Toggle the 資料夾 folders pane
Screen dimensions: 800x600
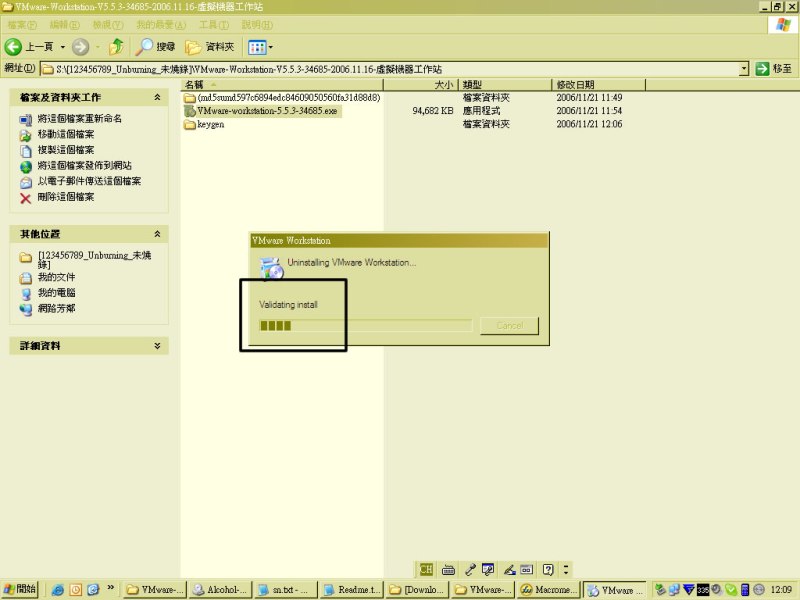coord(210,47)
